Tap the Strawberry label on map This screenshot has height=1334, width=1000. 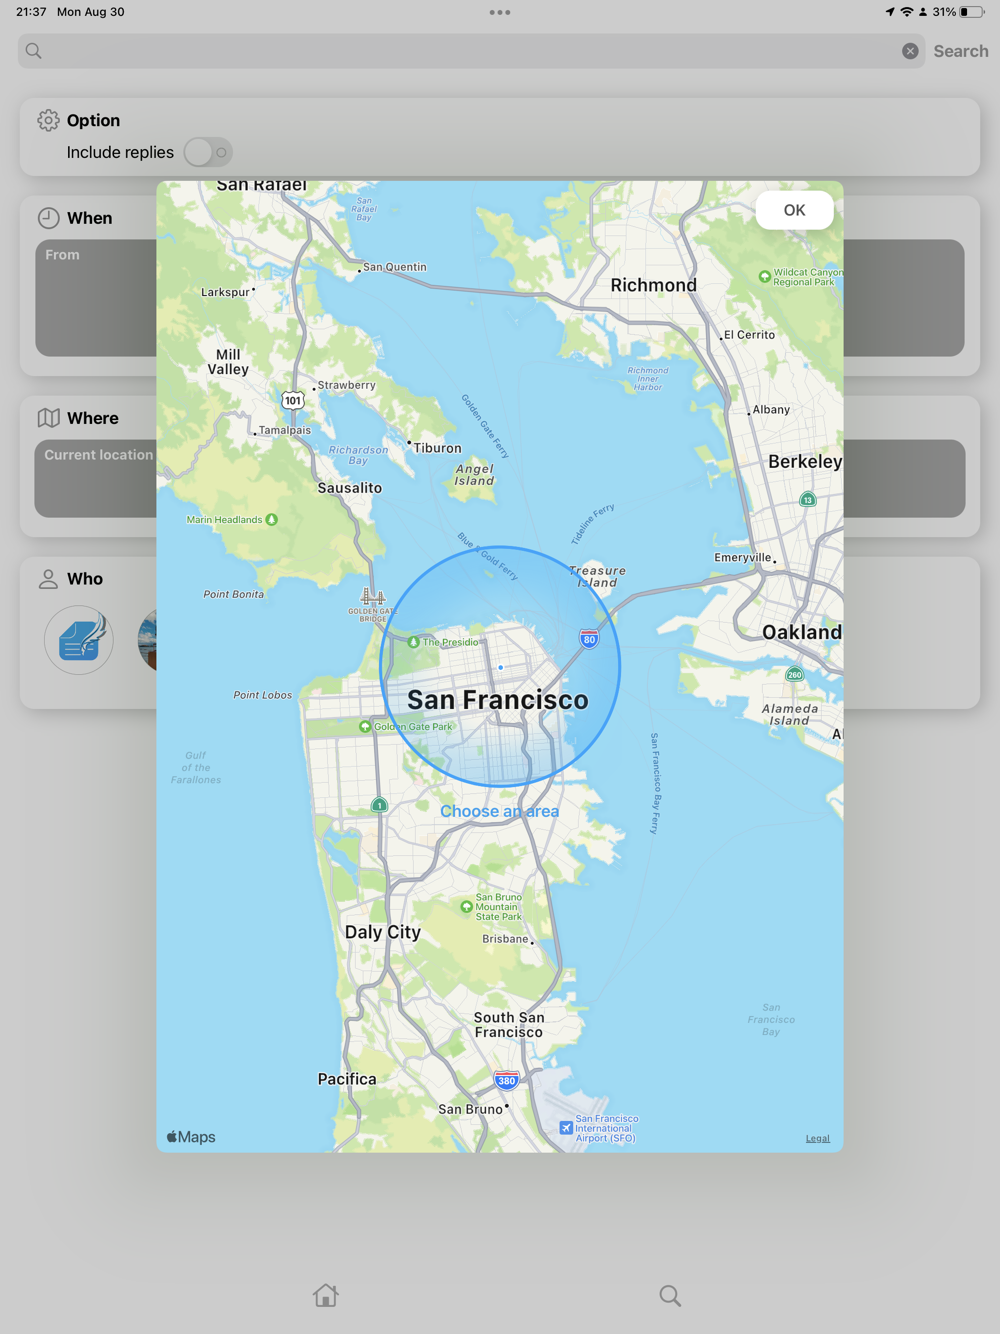tap(347, 385)
